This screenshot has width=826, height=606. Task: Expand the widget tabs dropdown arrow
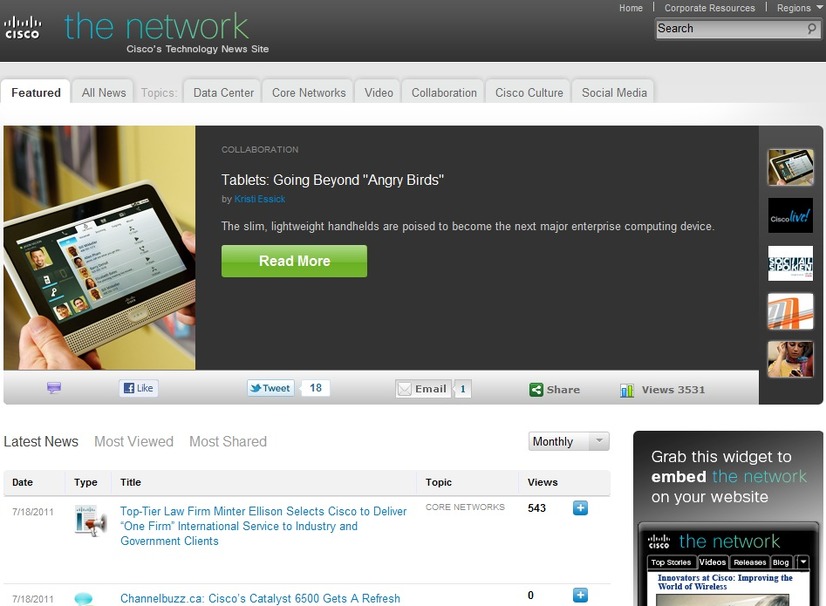[803, 562]
